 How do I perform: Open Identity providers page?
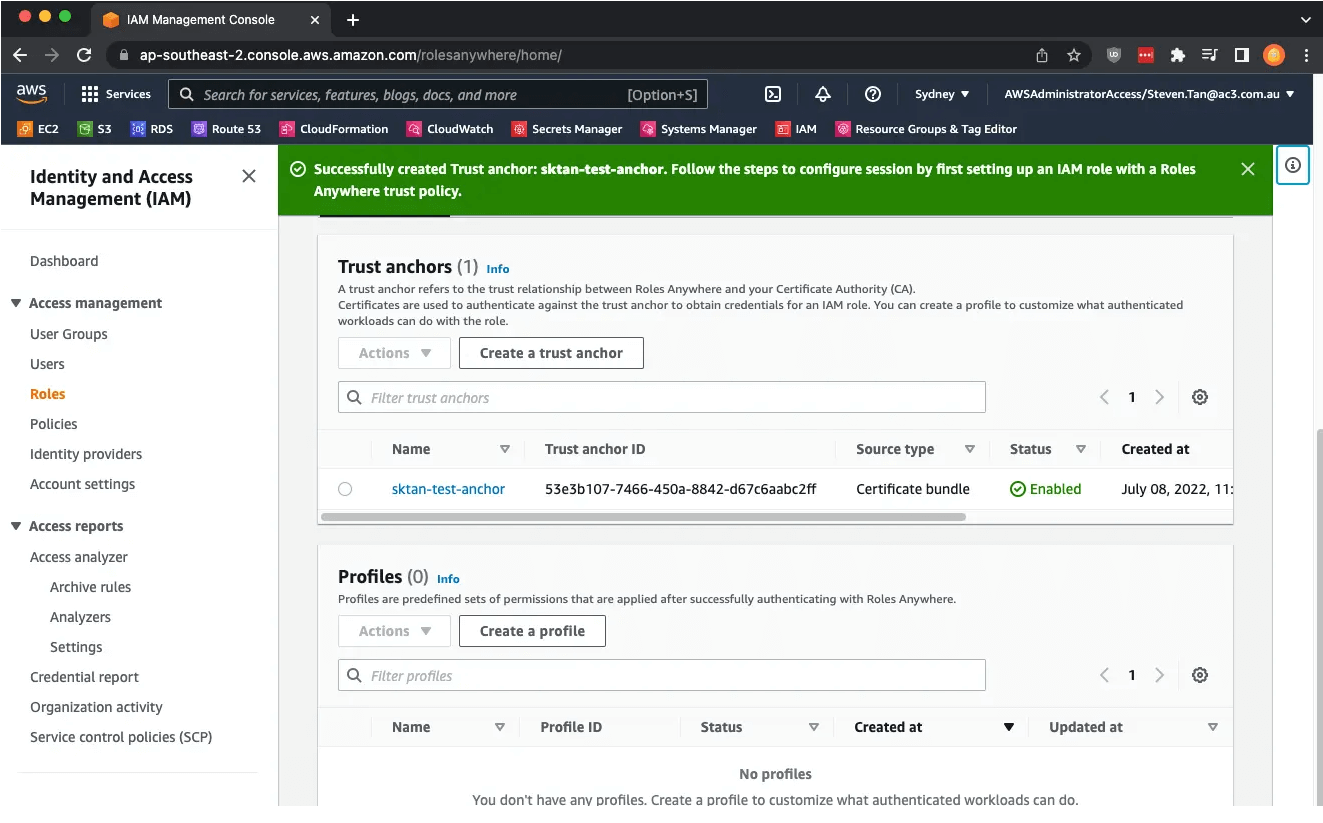click(86, 454)
